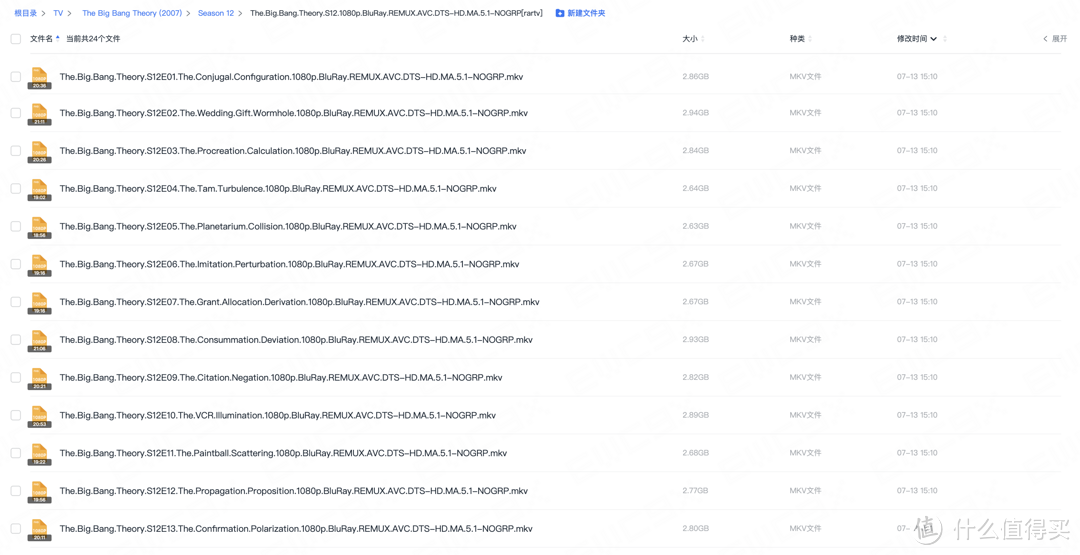Check the box for S12E02 file
The image size is (1080, 555).
(15, 113)
